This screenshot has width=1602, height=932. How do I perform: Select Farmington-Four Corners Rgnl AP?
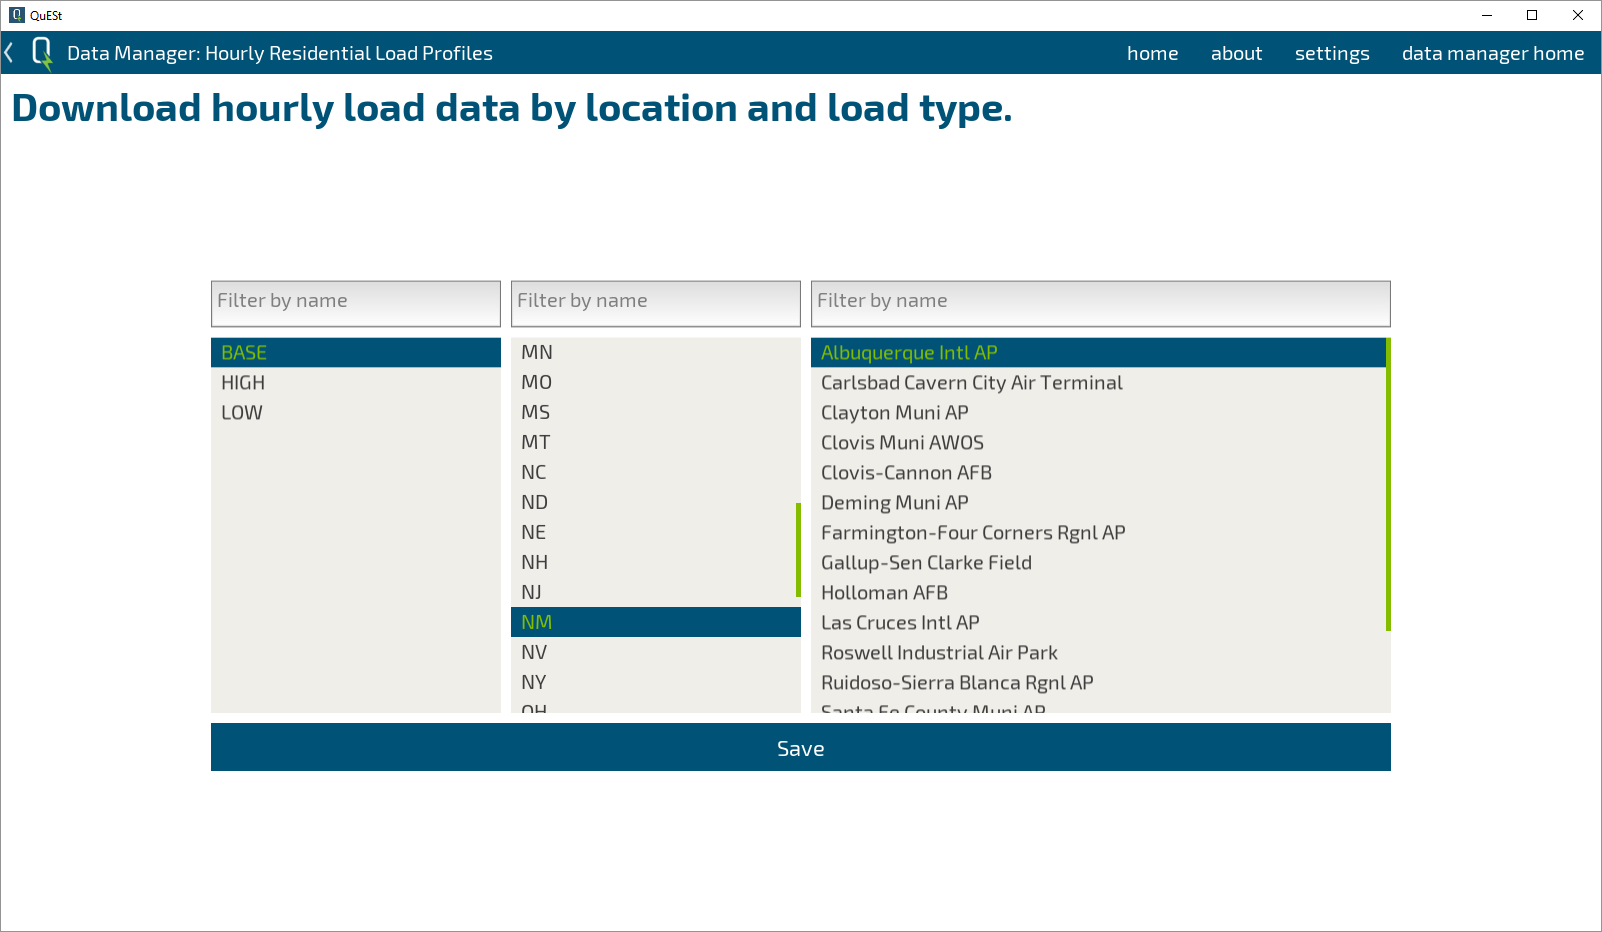coord(1098,532)
